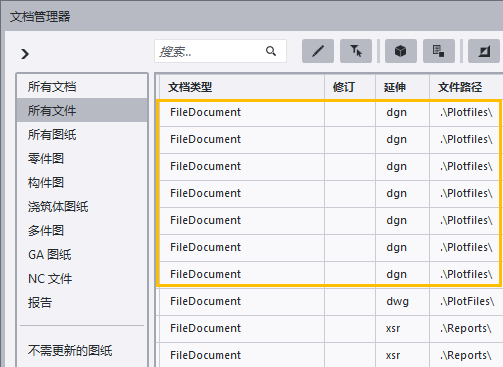Select the 报告 category
This screenshot has height=367, width=503.
(82, 302)
